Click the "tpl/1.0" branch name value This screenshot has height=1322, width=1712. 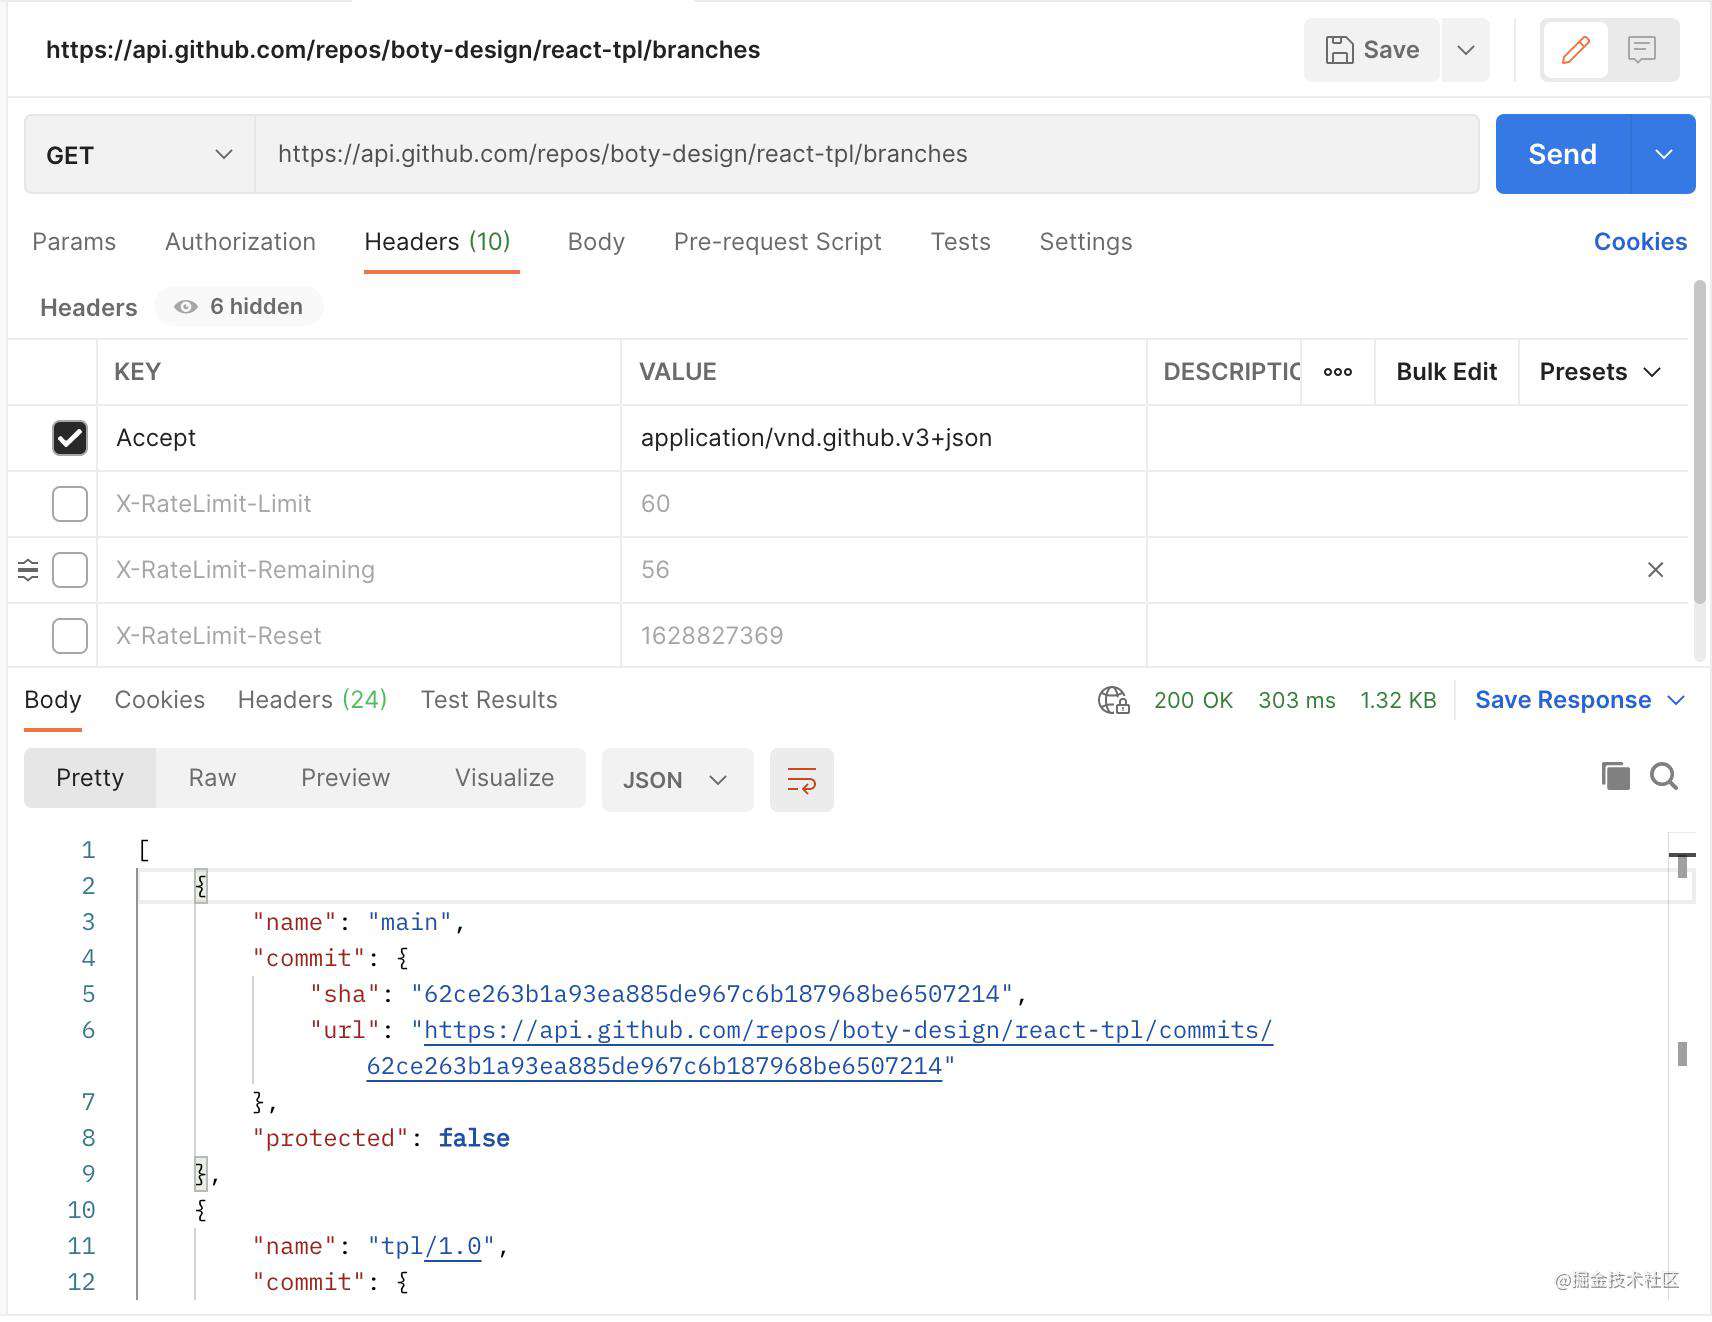click(432, 1246)
